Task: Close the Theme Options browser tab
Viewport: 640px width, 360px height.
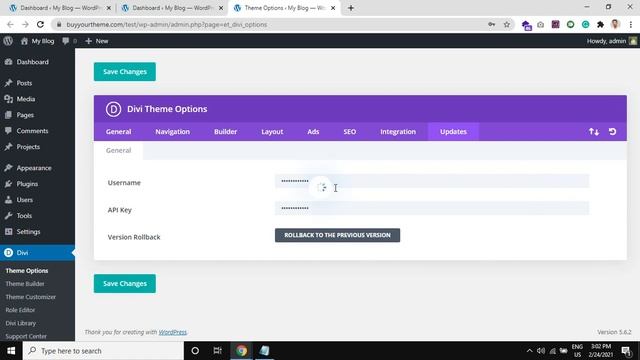Action: point(333,8)
